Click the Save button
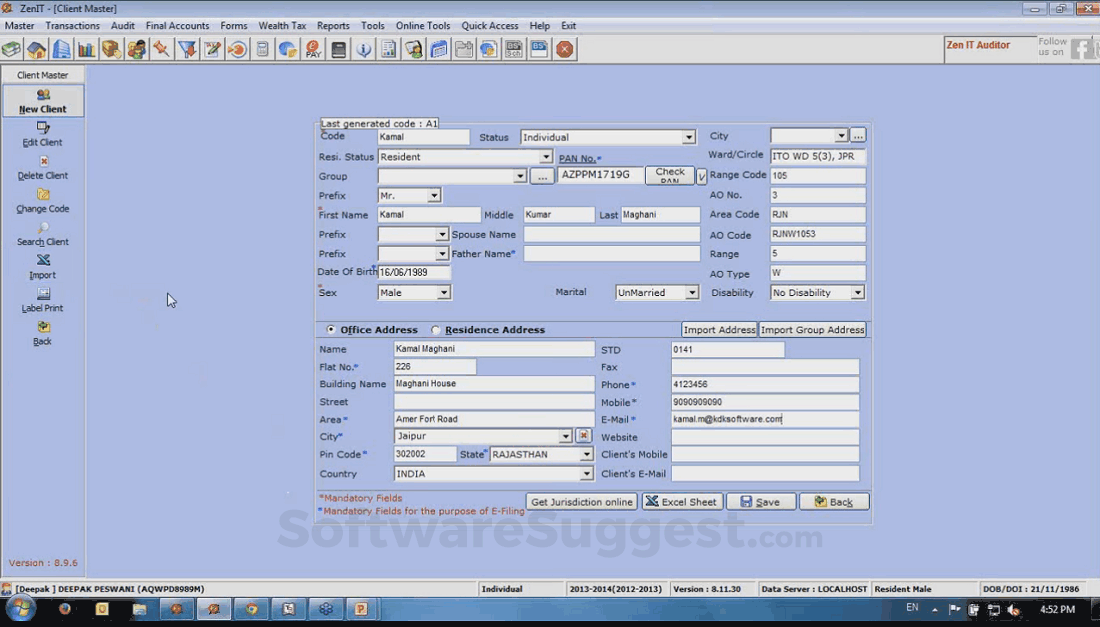1100x627 pixels. pyautogui.click(x=760, y=502)
